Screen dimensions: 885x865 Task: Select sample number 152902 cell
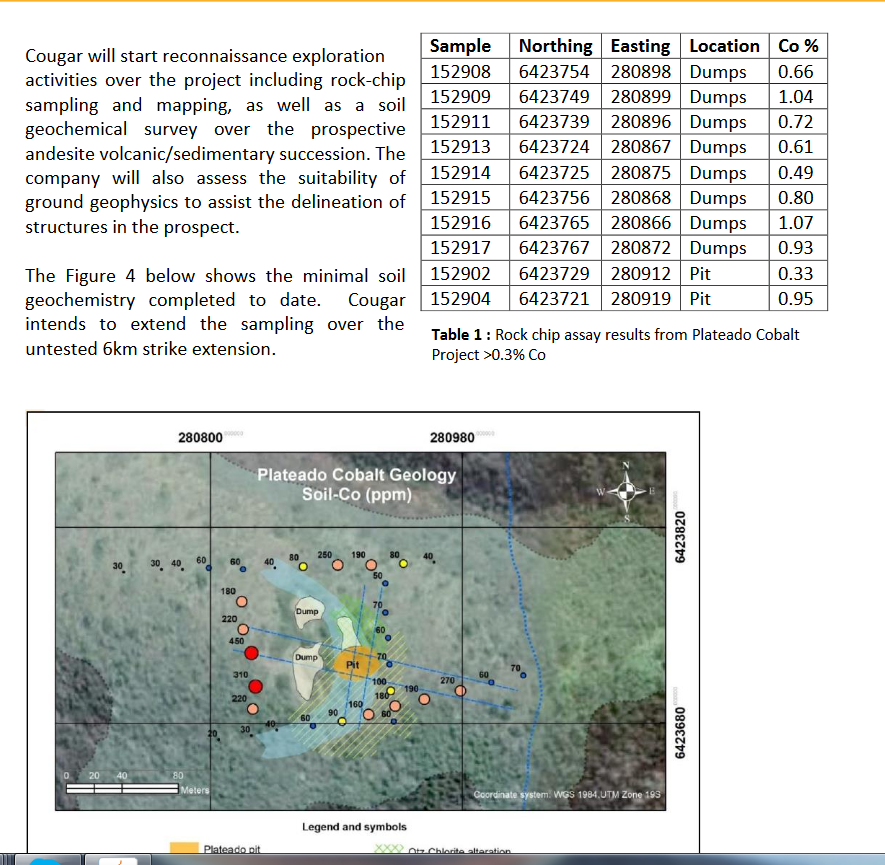pyautogui.click(x=465, y=273)
